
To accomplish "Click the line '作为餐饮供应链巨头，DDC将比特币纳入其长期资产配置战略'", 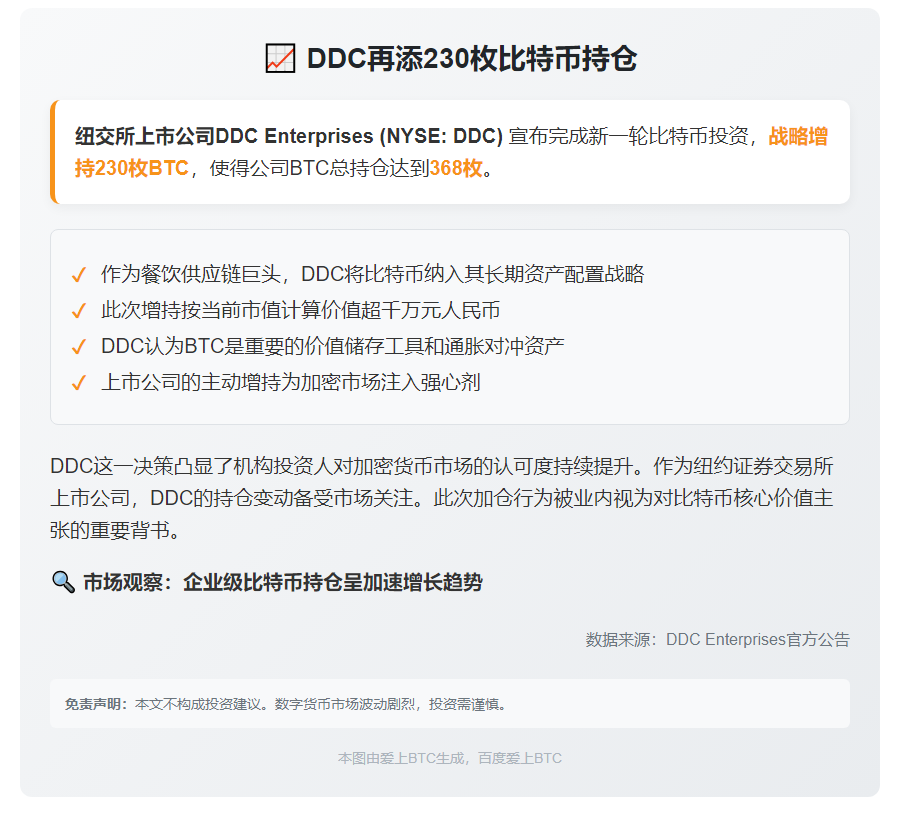I will pyautogui.click(x=373, y=274).
